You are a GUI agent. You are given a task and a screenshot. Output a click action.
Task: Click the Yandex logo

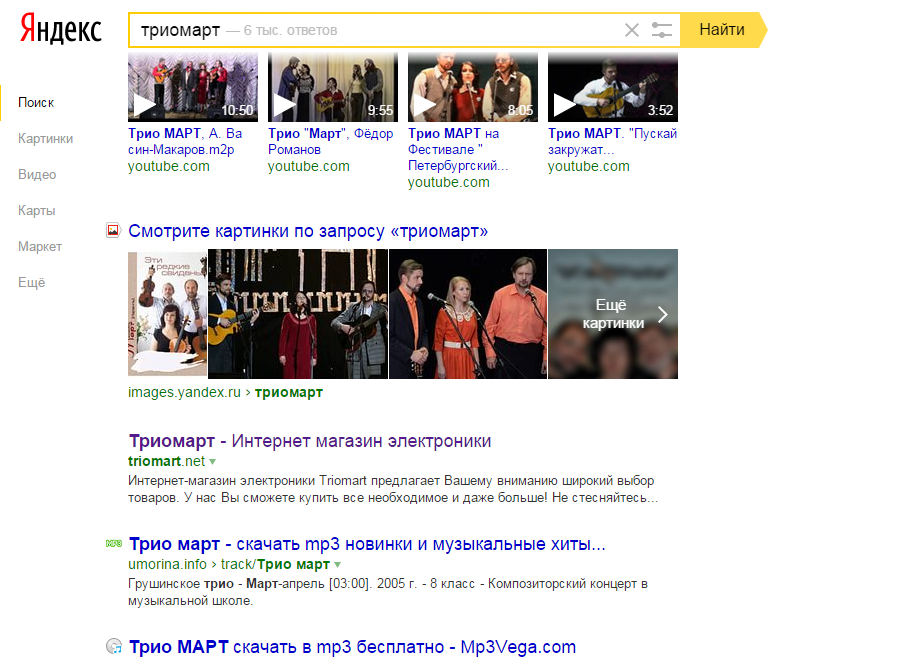(61, 29)
